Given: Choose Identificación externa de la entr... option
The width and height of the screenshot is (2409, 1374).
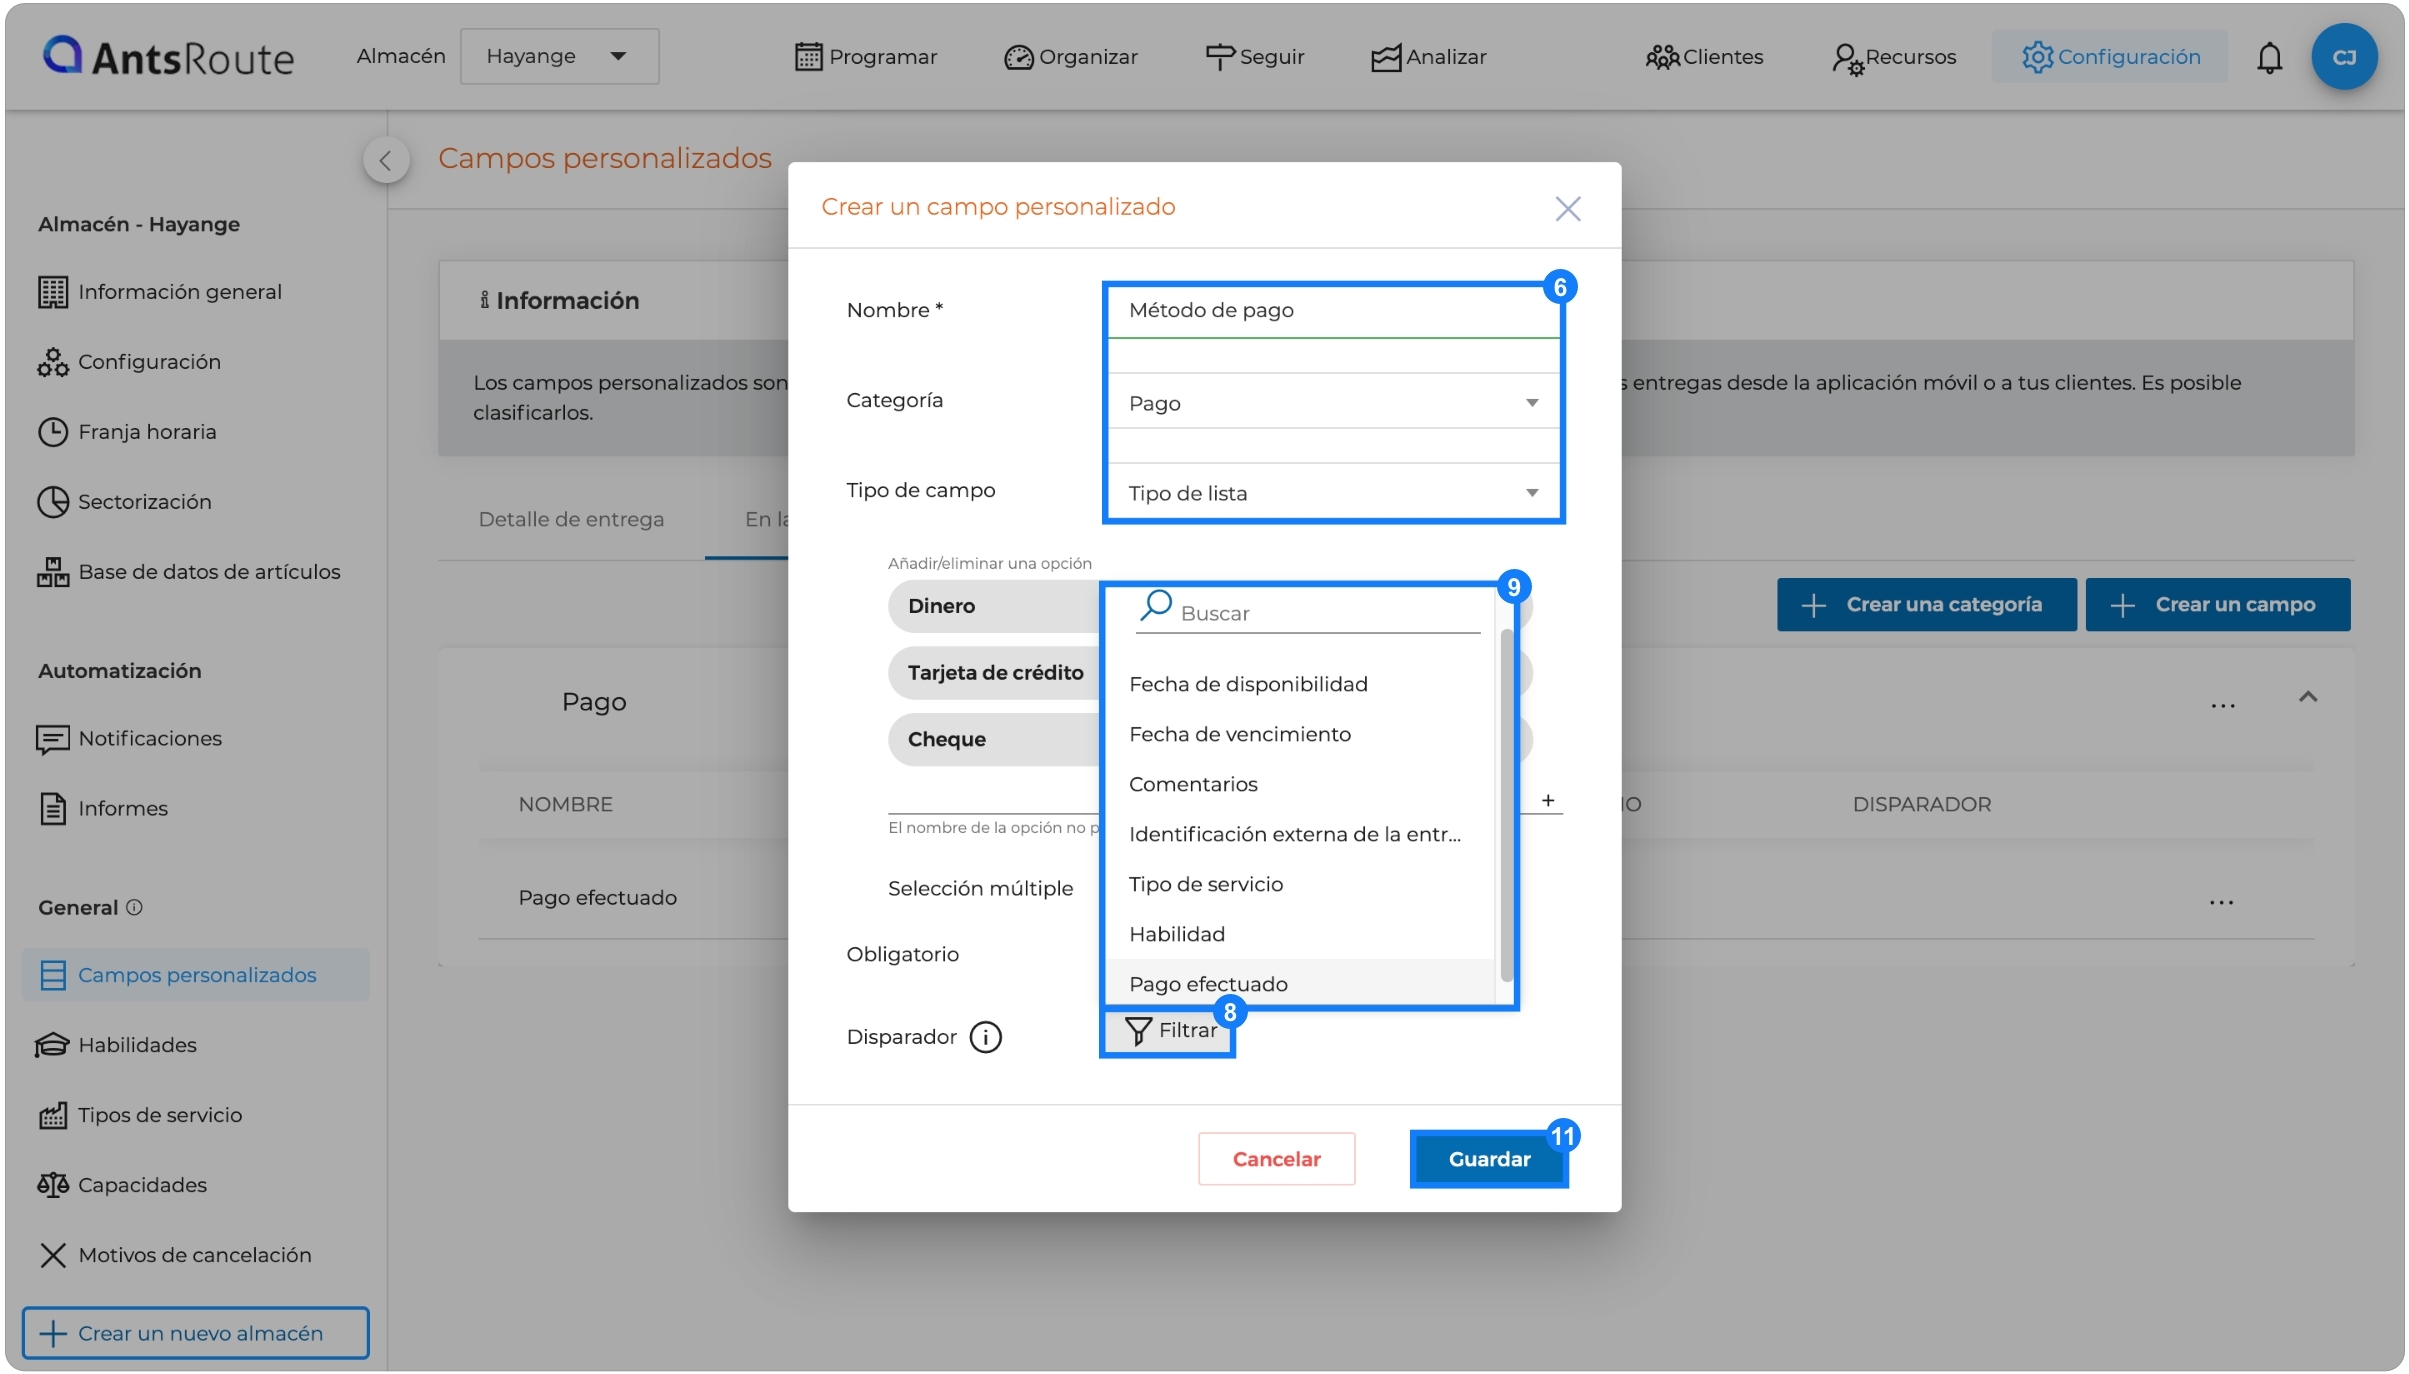Looking at the screenshot, I should pyautogui.click(x=1299, y=835).
